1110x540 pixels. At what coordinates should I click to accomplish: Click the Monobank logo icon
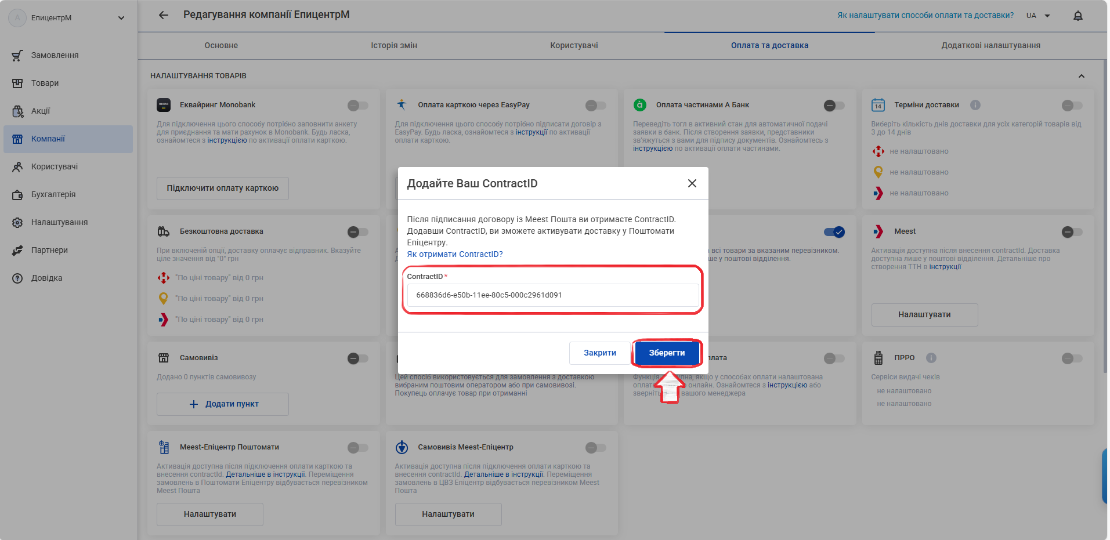[164, 105]
